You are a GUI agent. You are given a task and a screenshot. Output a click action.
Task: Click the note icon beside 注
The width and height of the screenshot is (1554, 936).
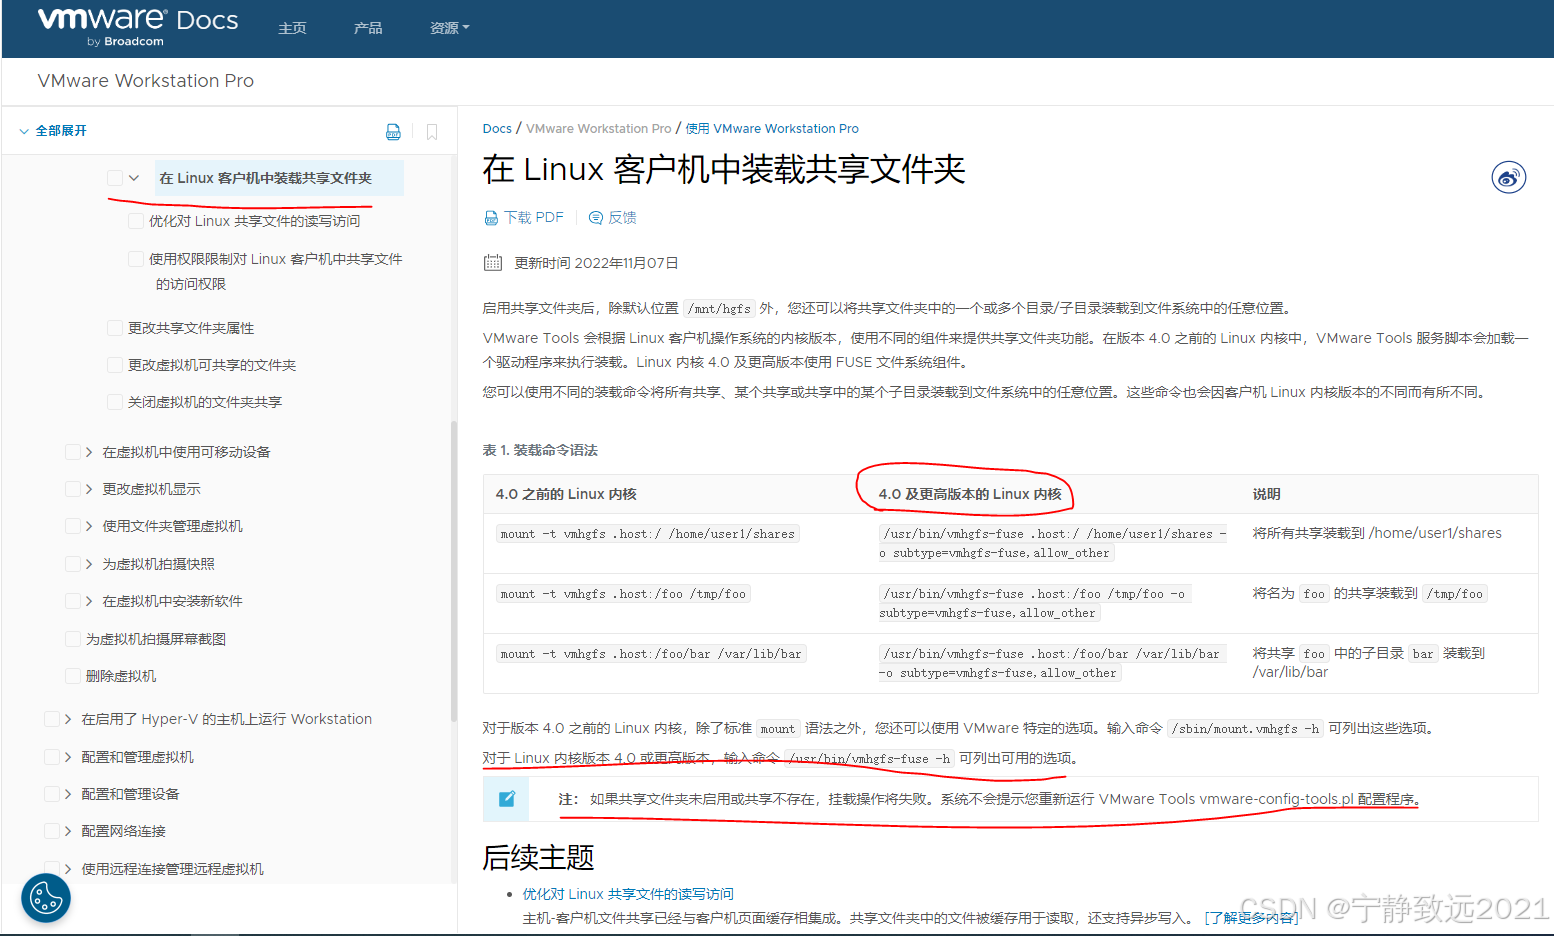507,798
